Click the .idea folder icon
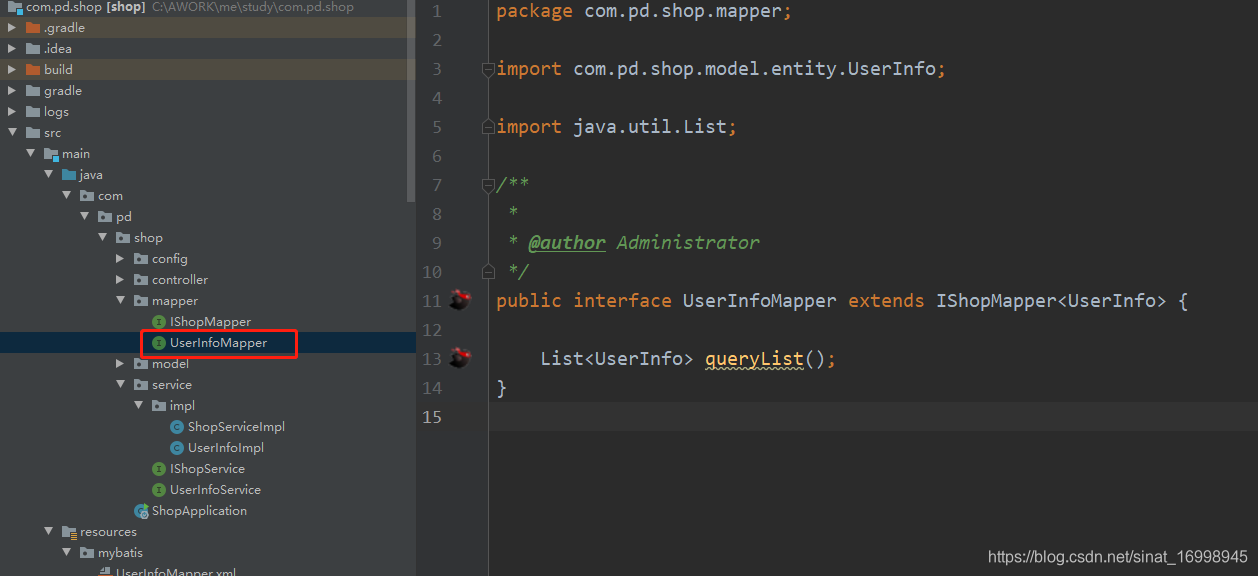1258x576 pixels. click(33, 48)
